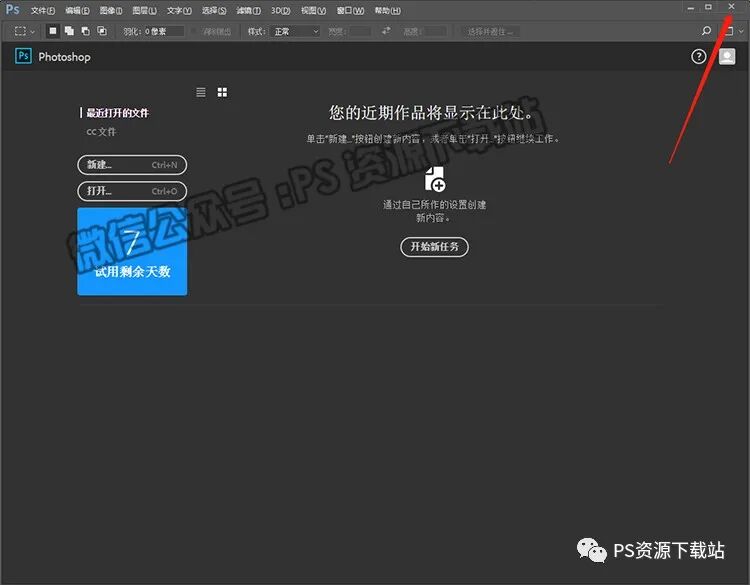Open the 文字(Y) menu

(179, 10)
